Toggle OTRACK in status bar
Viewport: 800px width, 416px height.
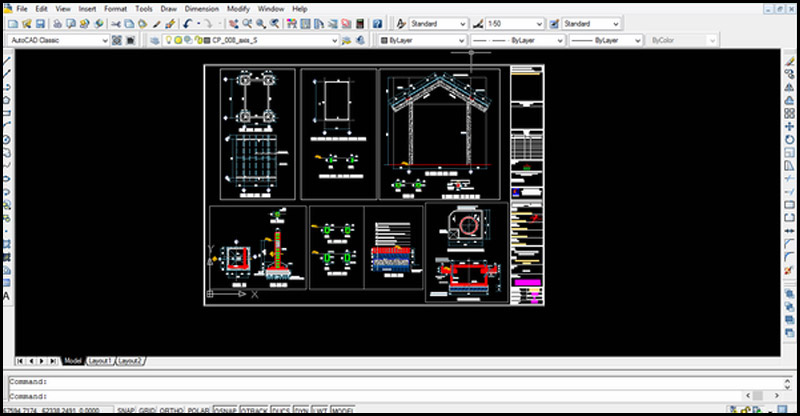coord(254,410)
